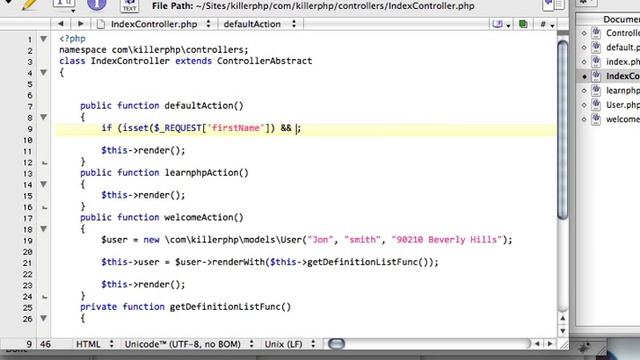Click the green counterpart file icon
The width and height of the screenshot is (640, 360).
click(522, 24)
